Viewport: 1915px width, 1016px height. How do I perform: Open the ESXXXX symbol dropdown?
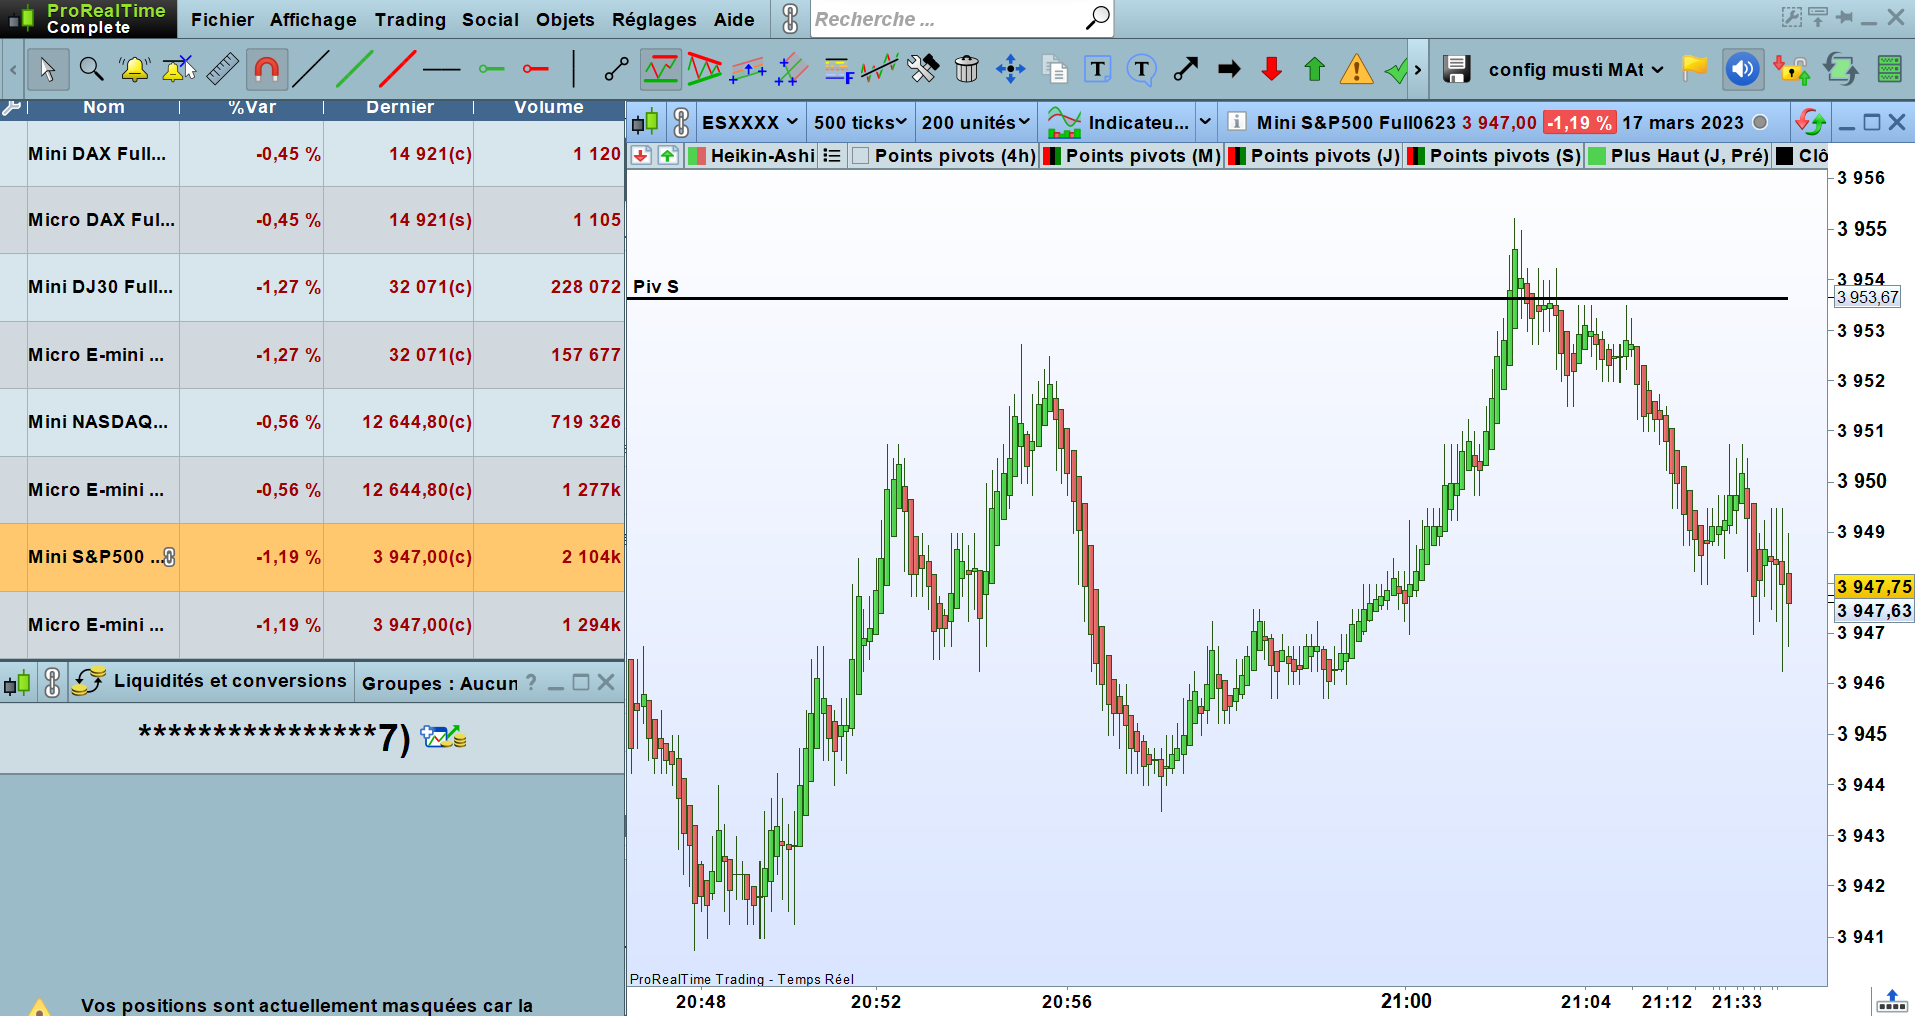750,122
